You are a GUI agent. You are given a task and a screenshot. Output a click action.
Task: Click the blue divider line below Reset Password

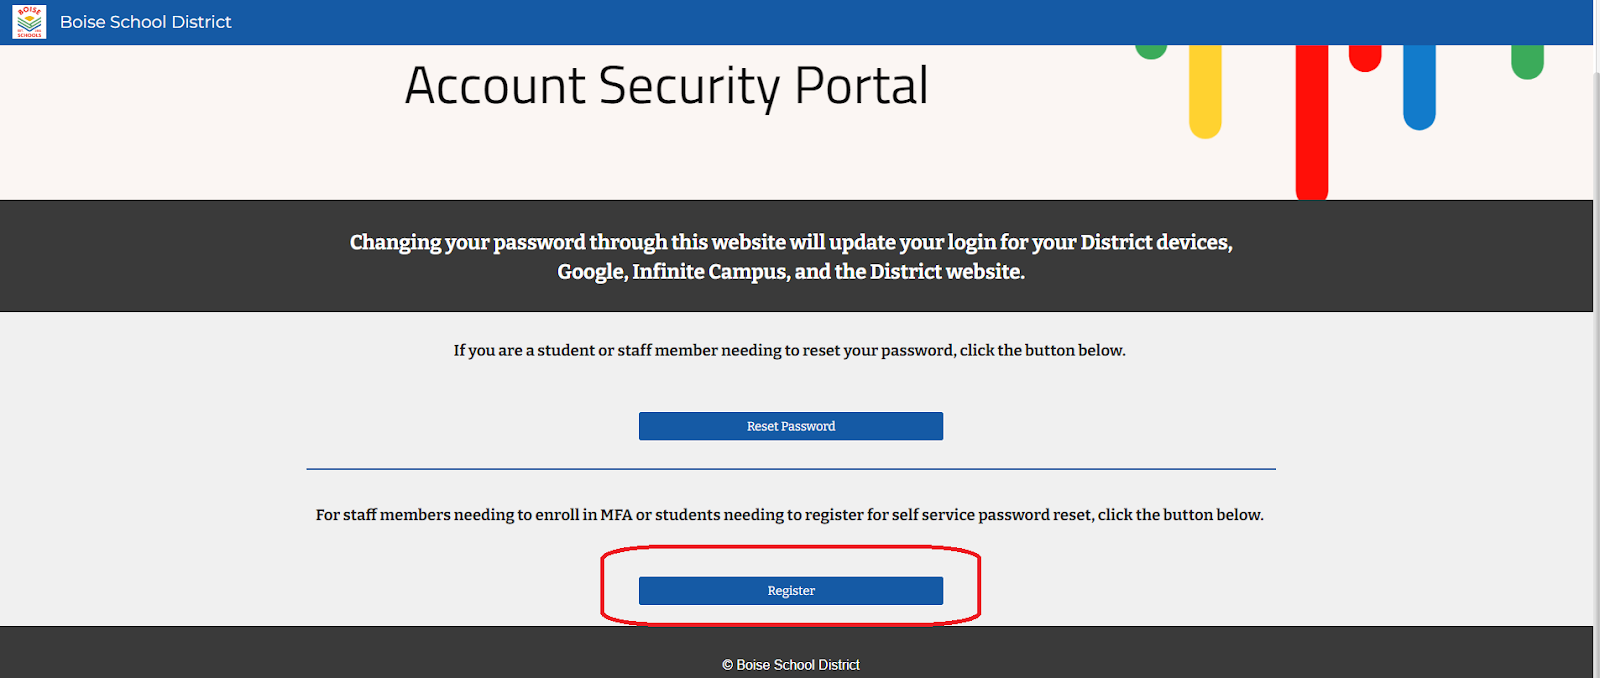click(x=791, y=468)
